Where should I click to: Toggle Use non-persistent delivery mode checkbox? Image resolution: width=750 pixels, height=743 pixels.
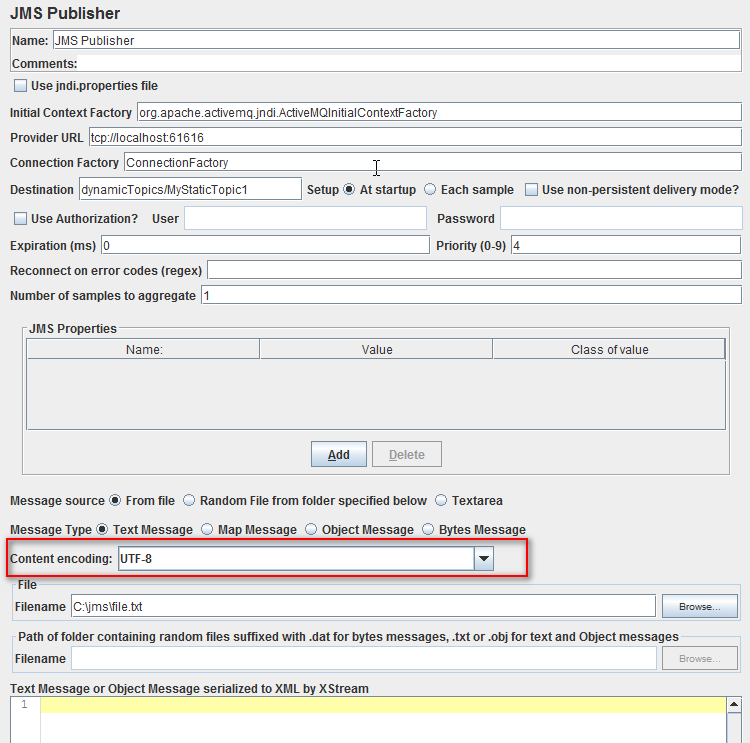pyautogui.click(x=532, y=190)
